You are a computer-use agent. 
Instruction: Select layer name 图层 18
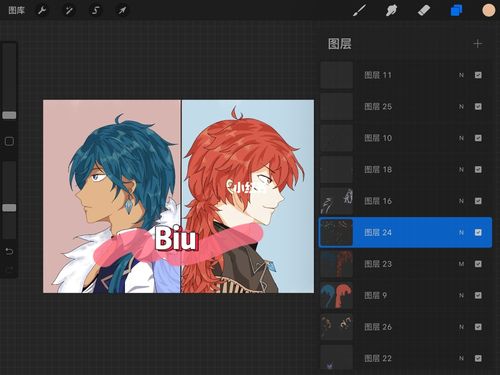[378, 169]
